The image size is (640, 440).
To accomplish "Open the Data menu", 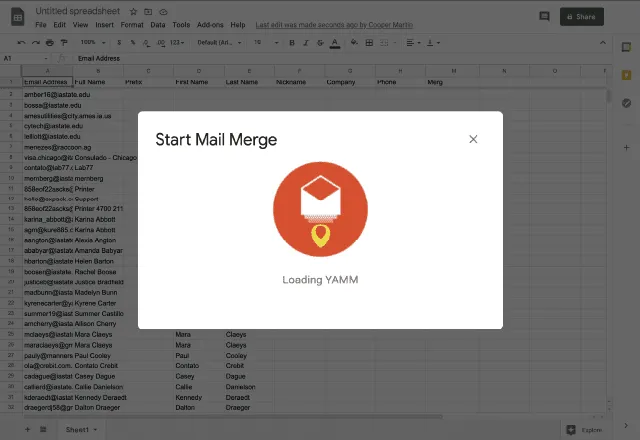I will [x=158, y=25].
